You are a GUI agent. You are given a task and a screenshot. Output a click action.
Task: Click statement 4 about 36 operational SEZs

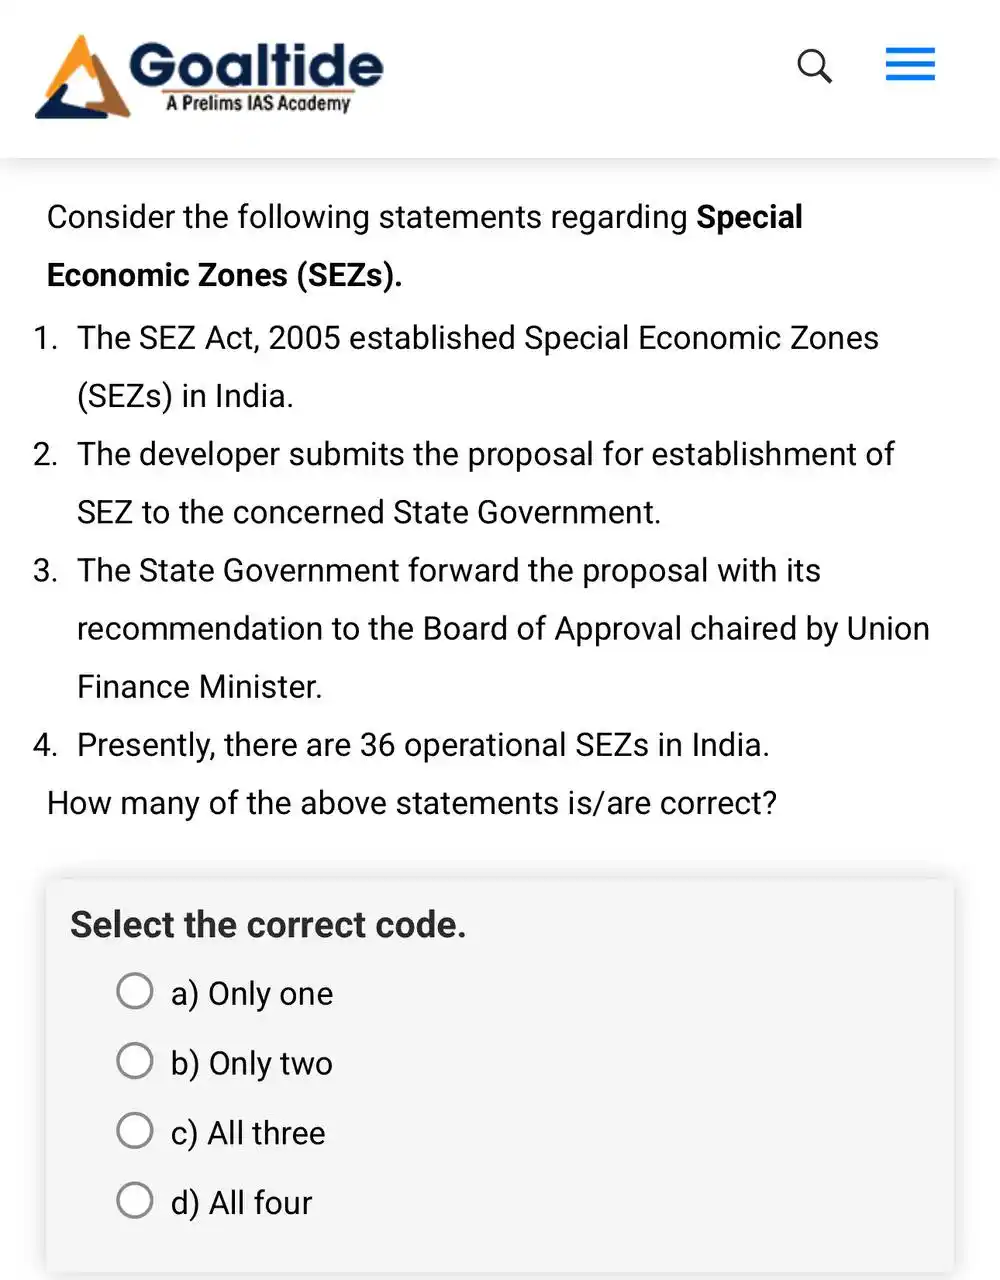click(401, 745)
